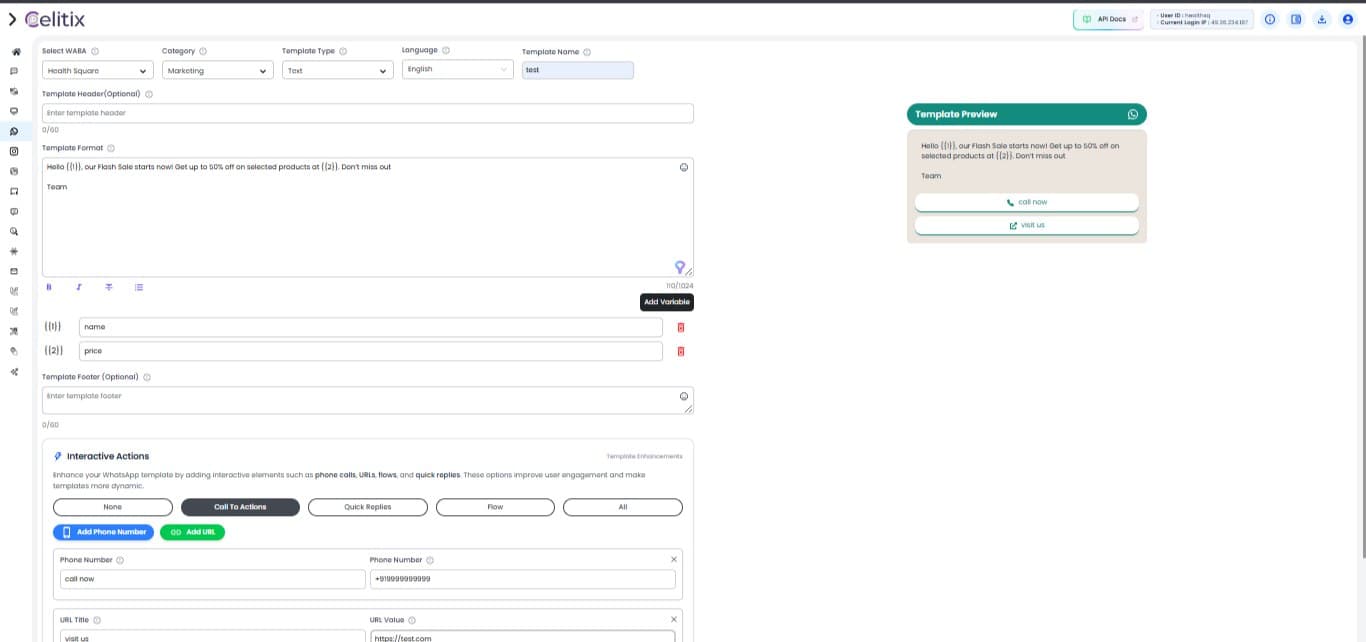Click into the Template Format text area
The width and height of the screenshot is (1366, 642).
pyautogui.click(x=368, y=217)
